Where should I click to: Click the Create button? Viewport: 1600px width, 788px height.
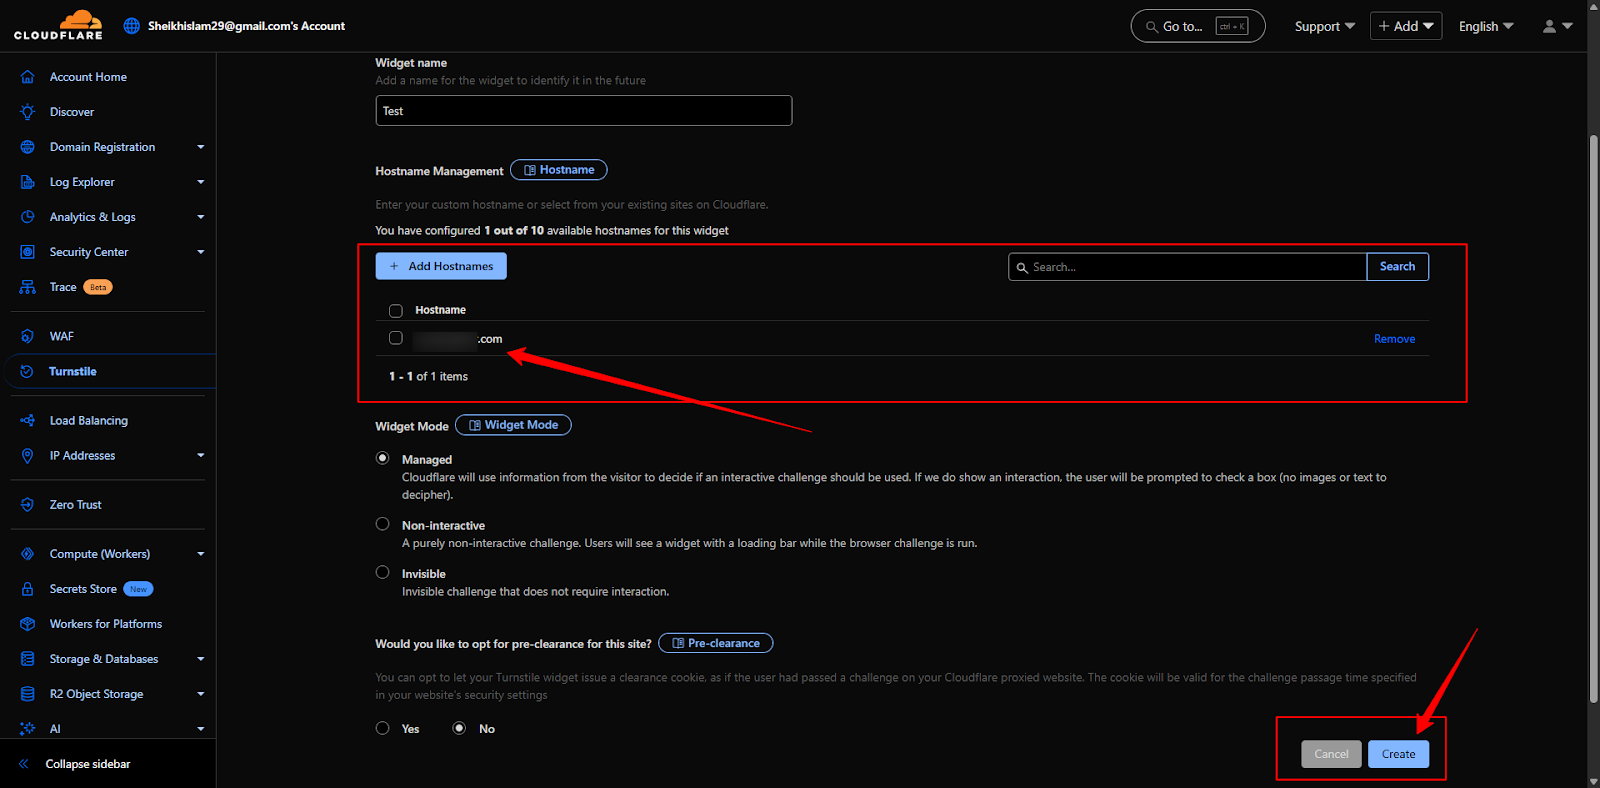1398,754
